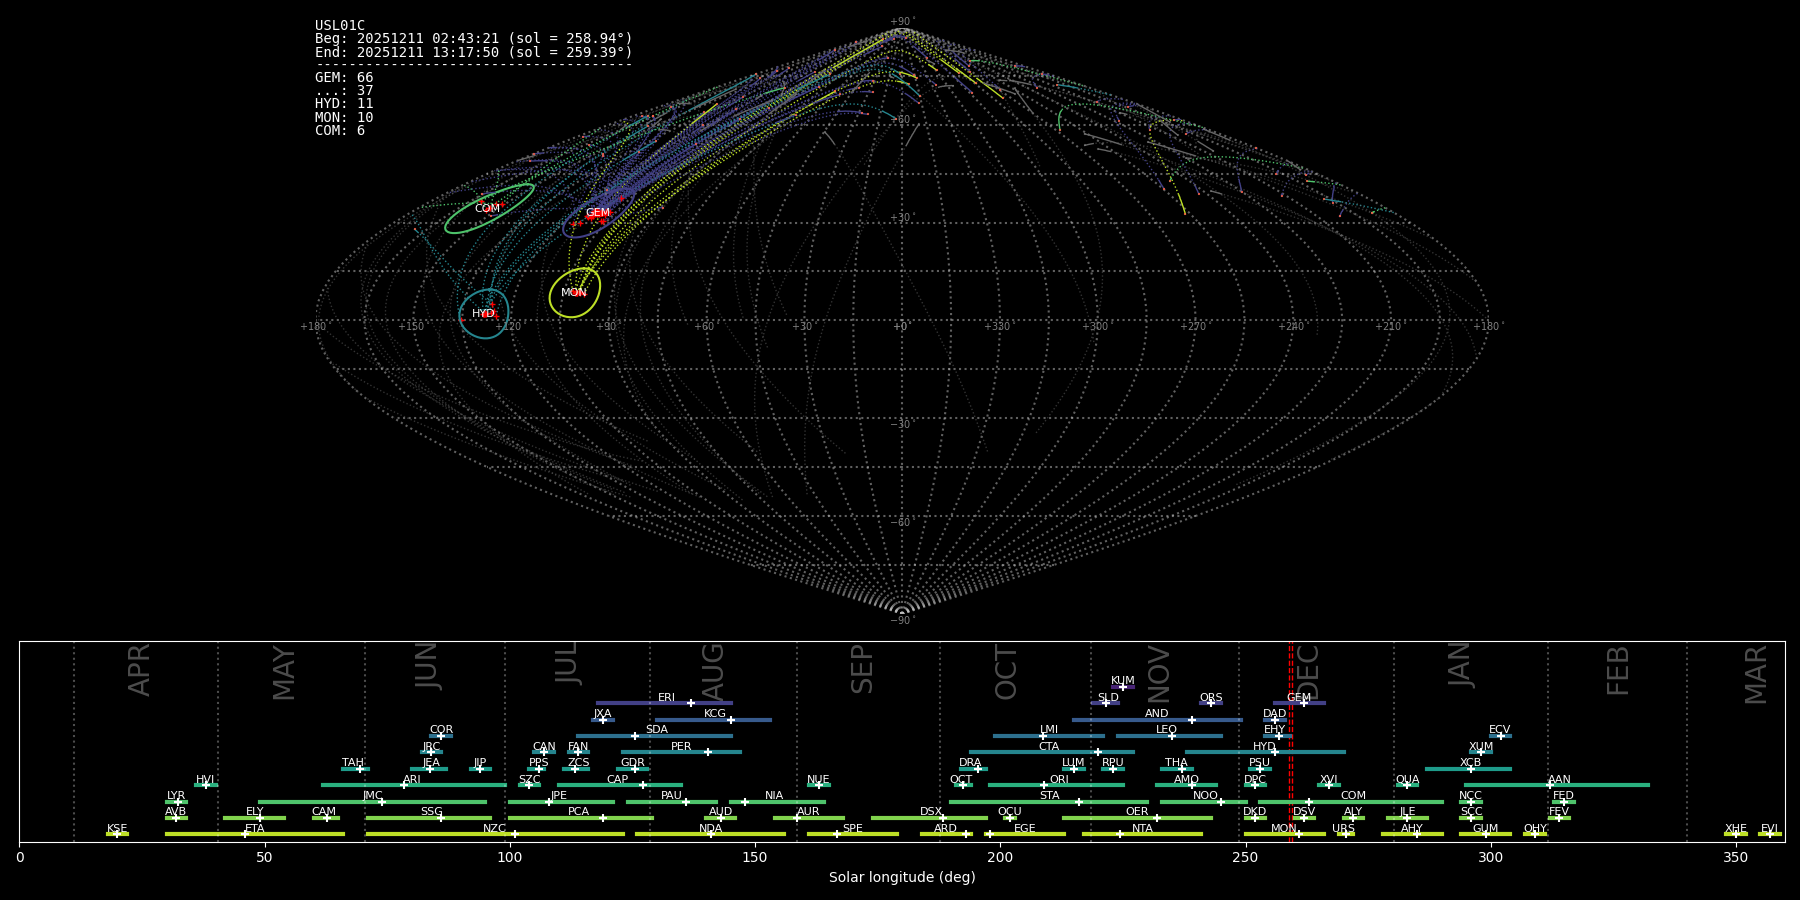Viewport: 1800px width, 900px height.
Task: Click the 'GEM: 66' count in legend
Action: 344,78
